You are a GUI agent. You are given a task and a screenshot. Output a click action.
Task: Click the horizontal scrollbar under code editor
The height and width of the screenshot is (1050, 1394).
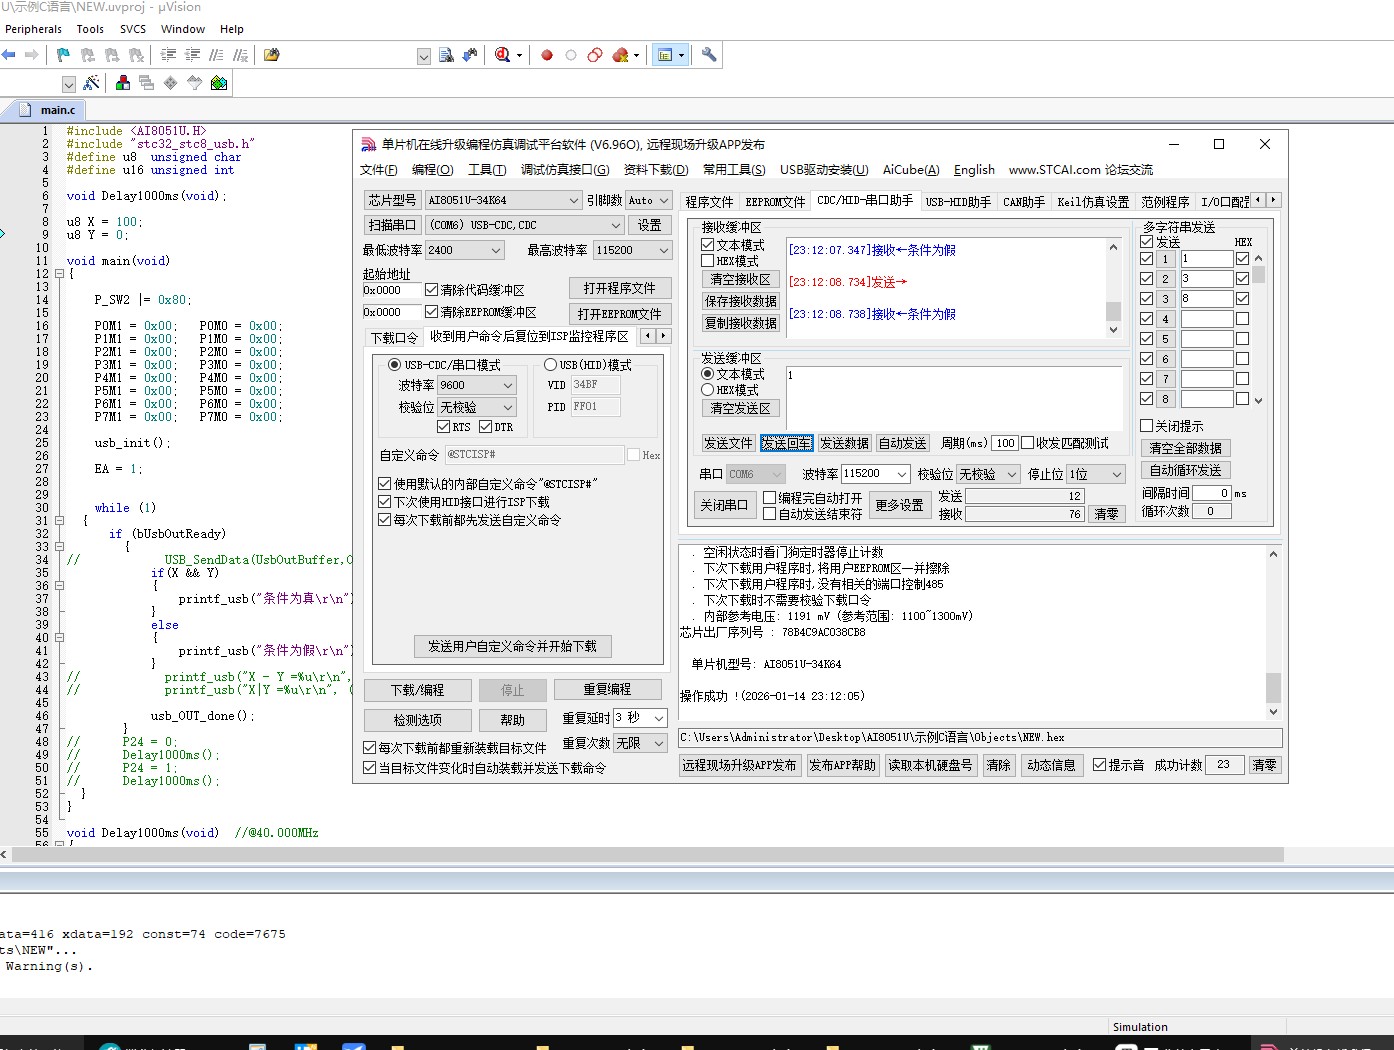[640, 855]
